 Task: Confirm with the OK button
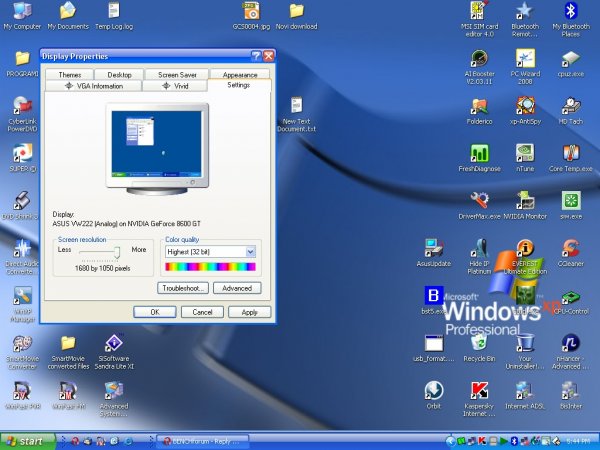pyautogui.click(x=155, y=312)
